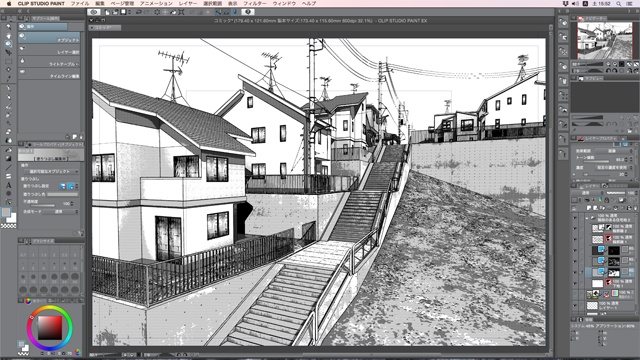Screen dimensions: 640x360
Task: Toggle the third snap icon in command bar
Action: tap(234, 12)
